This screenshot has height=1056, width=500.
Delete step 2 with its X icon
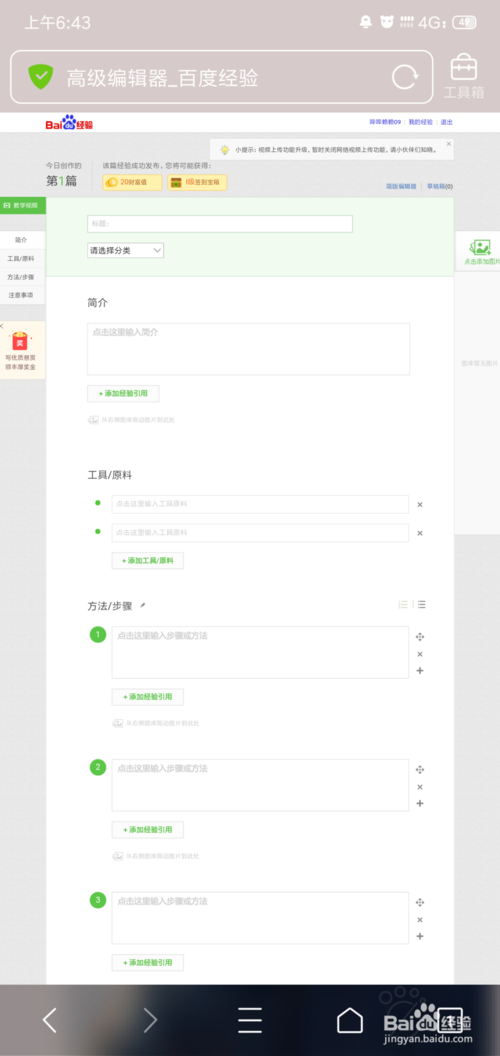click(420, 787)
